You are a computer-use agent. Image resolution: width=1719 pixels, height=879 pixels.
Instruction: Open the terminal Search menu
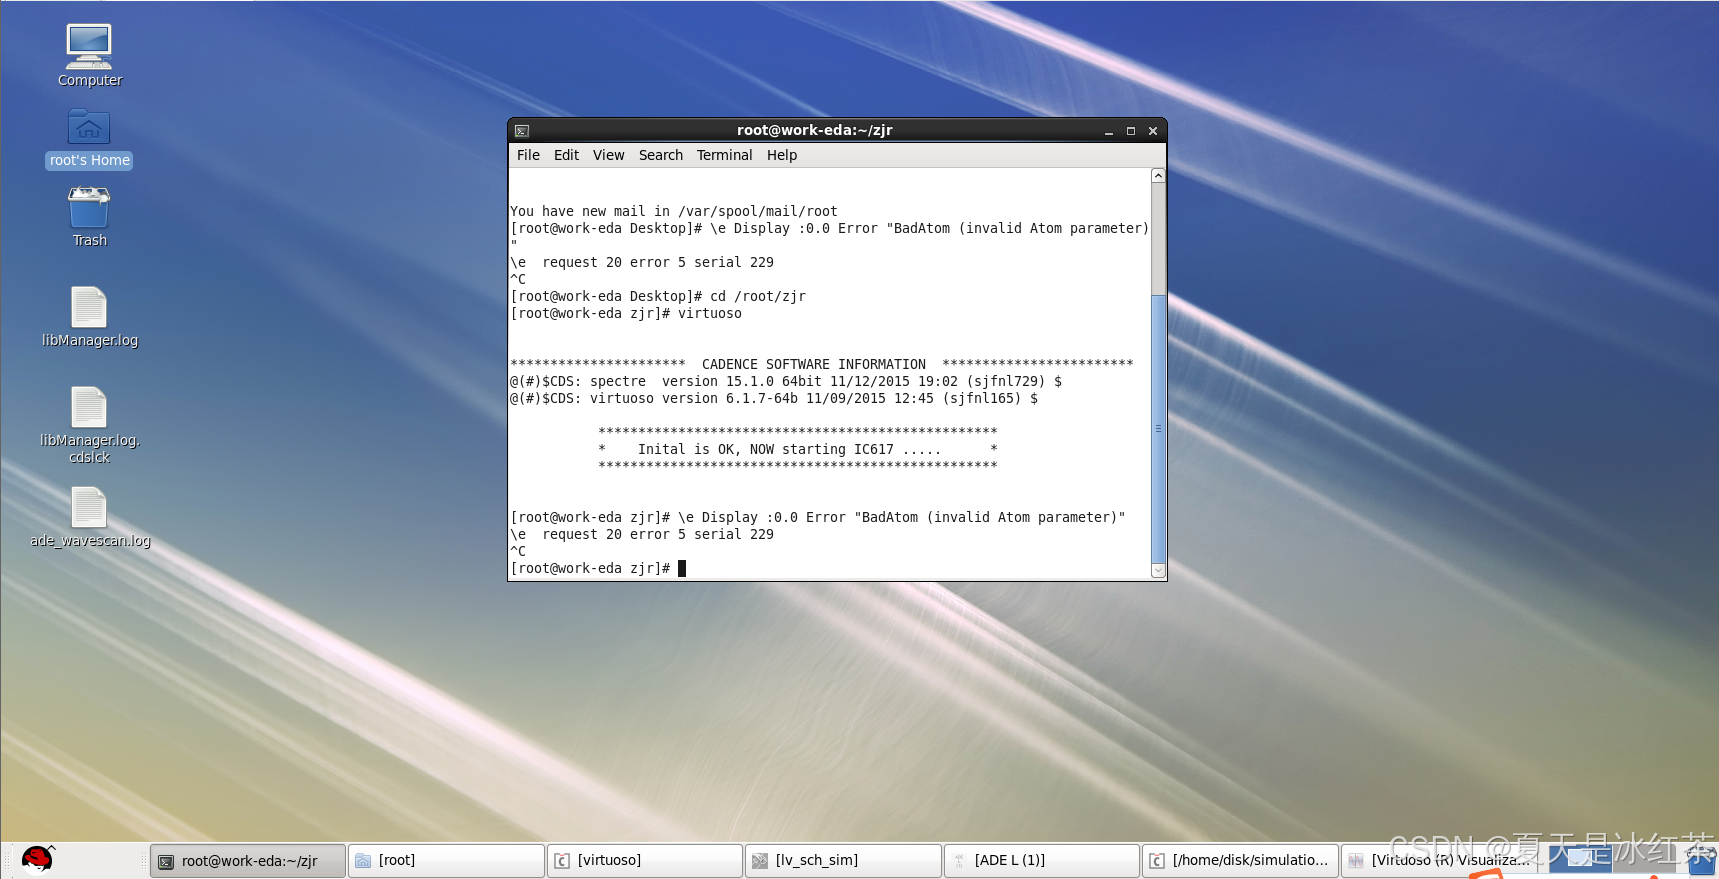coord(661,155)
